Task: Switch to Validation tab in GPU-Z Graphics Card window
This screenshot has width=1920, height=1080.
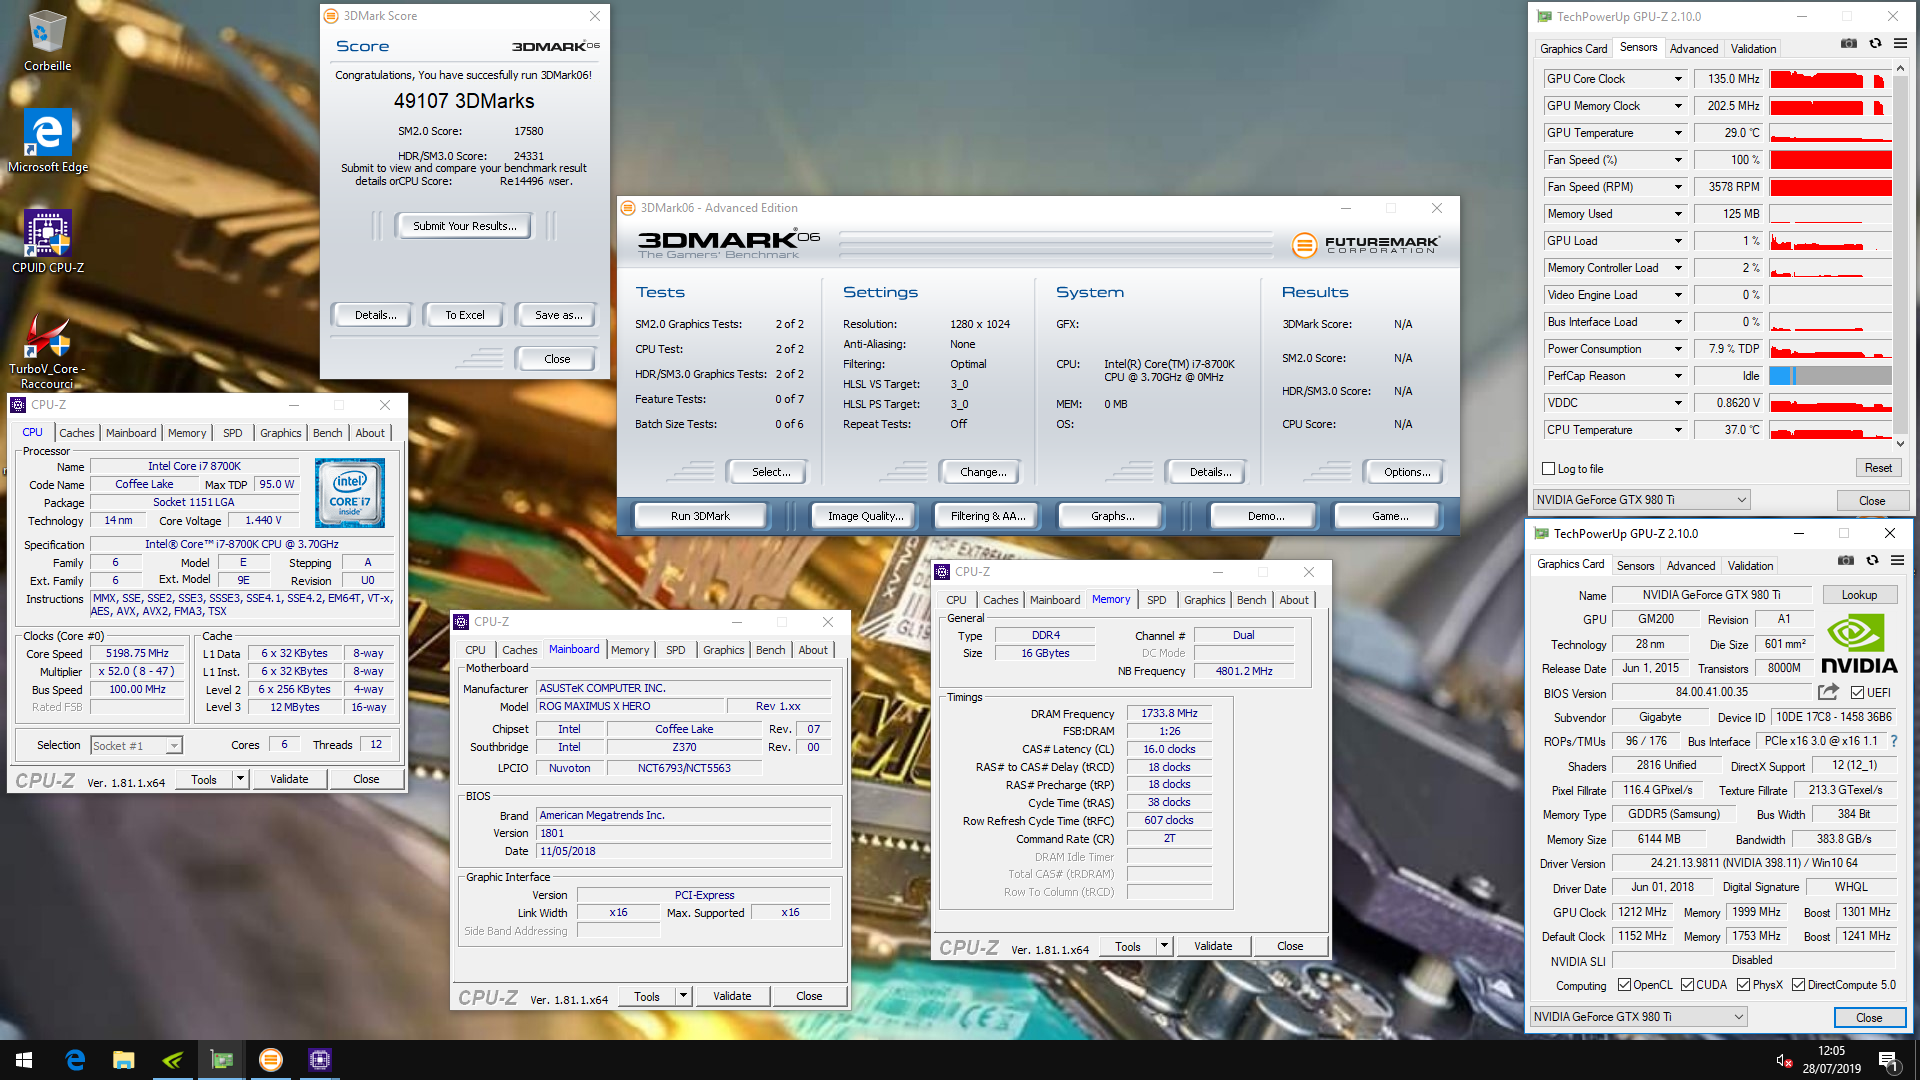Action: point(1750,566)
